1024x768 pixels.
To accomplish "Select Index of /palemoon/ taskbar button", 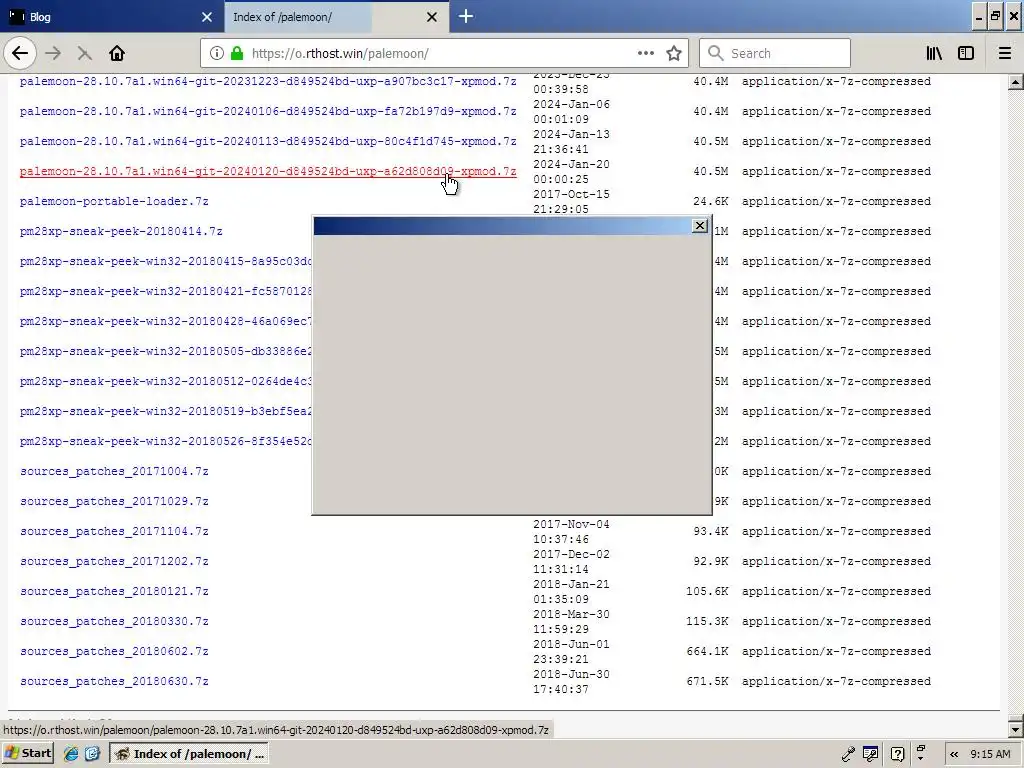I will [189, 754].
